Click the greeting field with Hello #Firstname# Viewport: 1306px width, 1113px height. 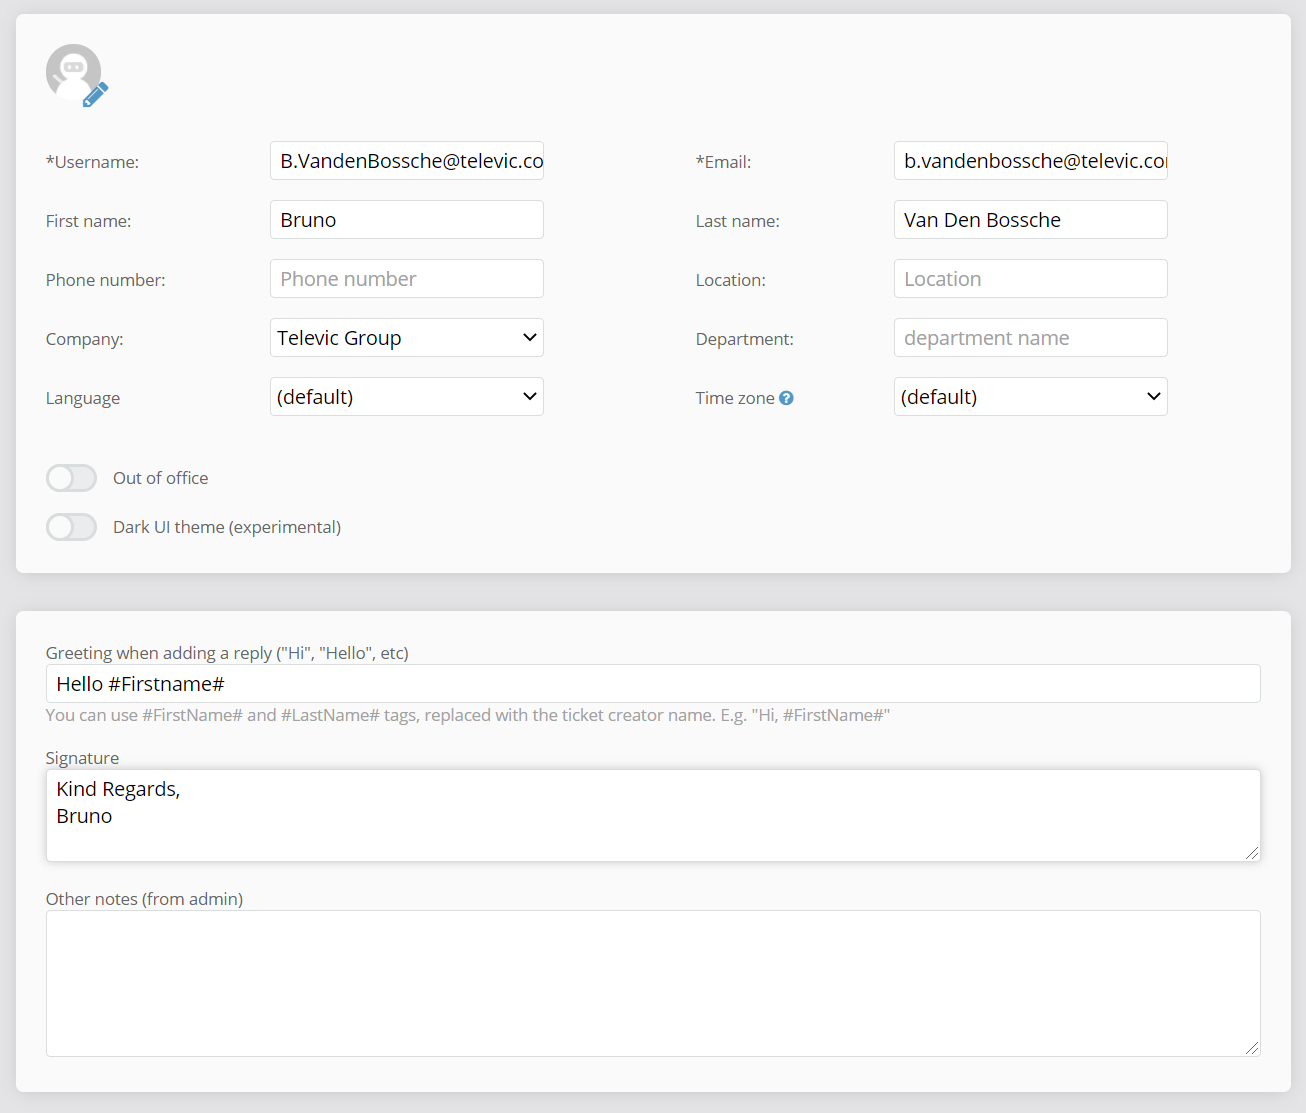pyautogui.click(x=652, y=684)
